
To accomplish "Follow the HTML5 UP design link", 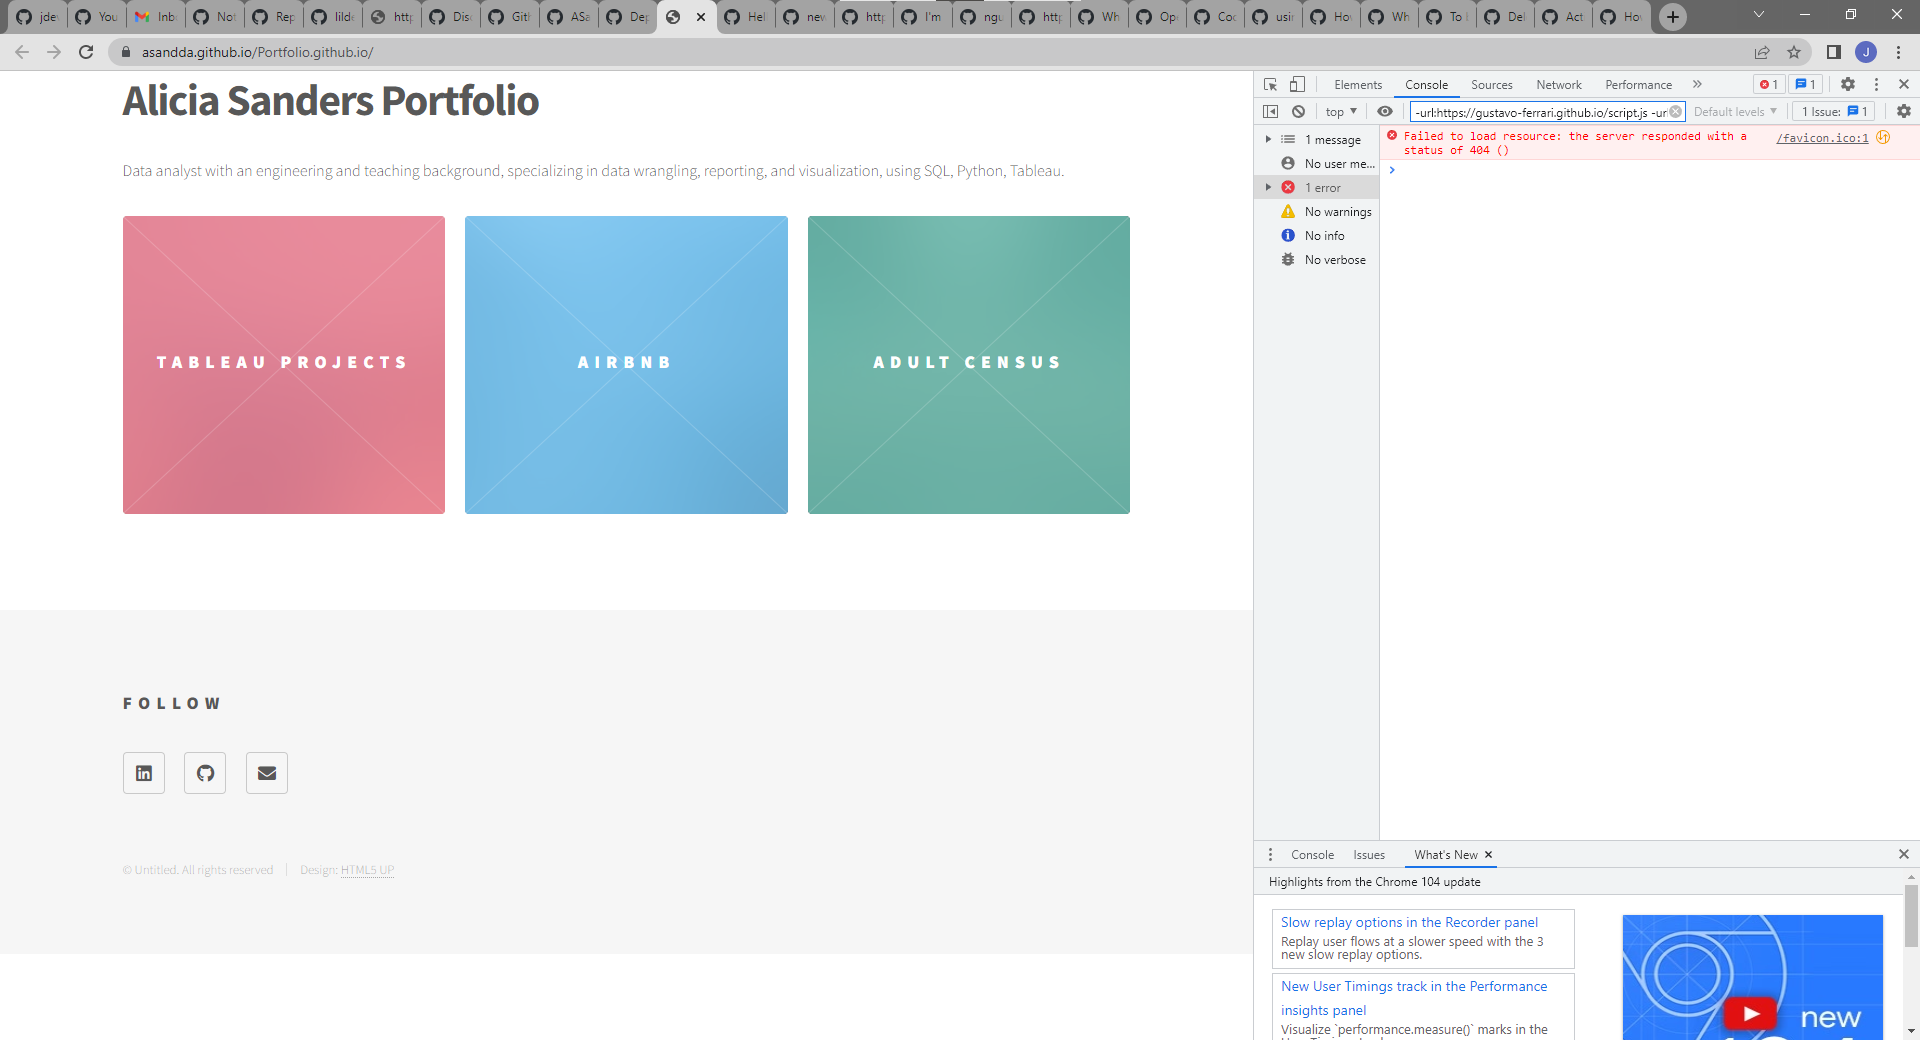I will pyautogui.click(x=367, y=870).
